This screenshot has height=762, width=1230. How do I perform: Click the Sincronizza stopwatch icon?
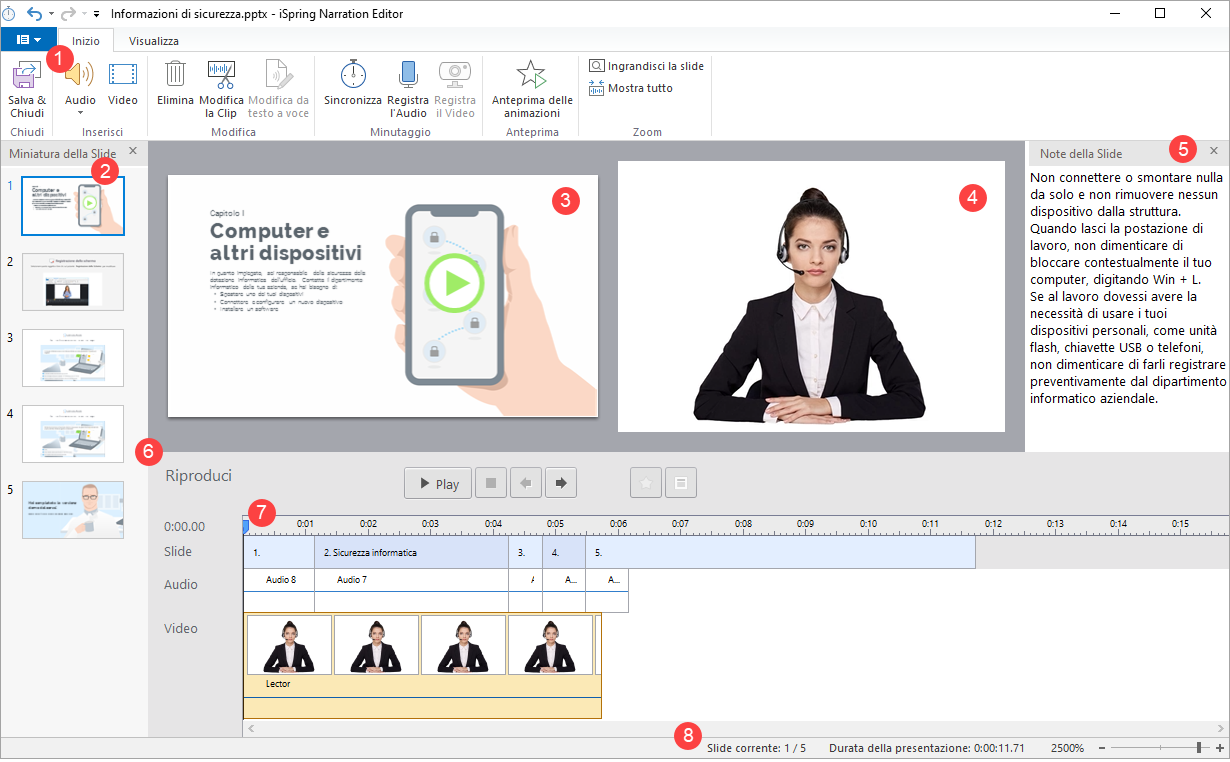coord(353,75)
